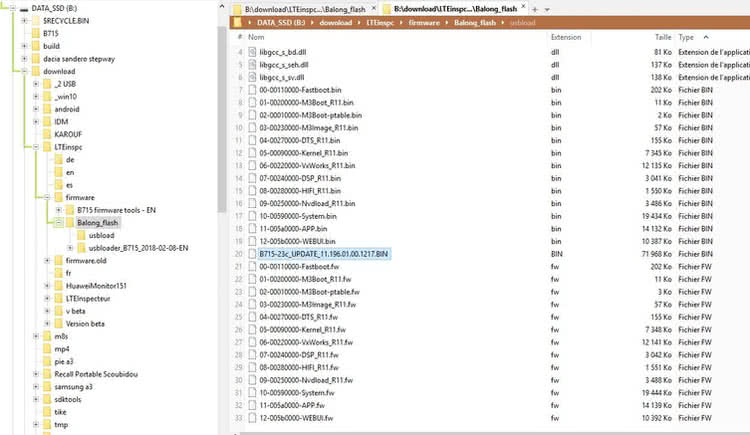Collapse download folder tree node

[x=24, y=71]
